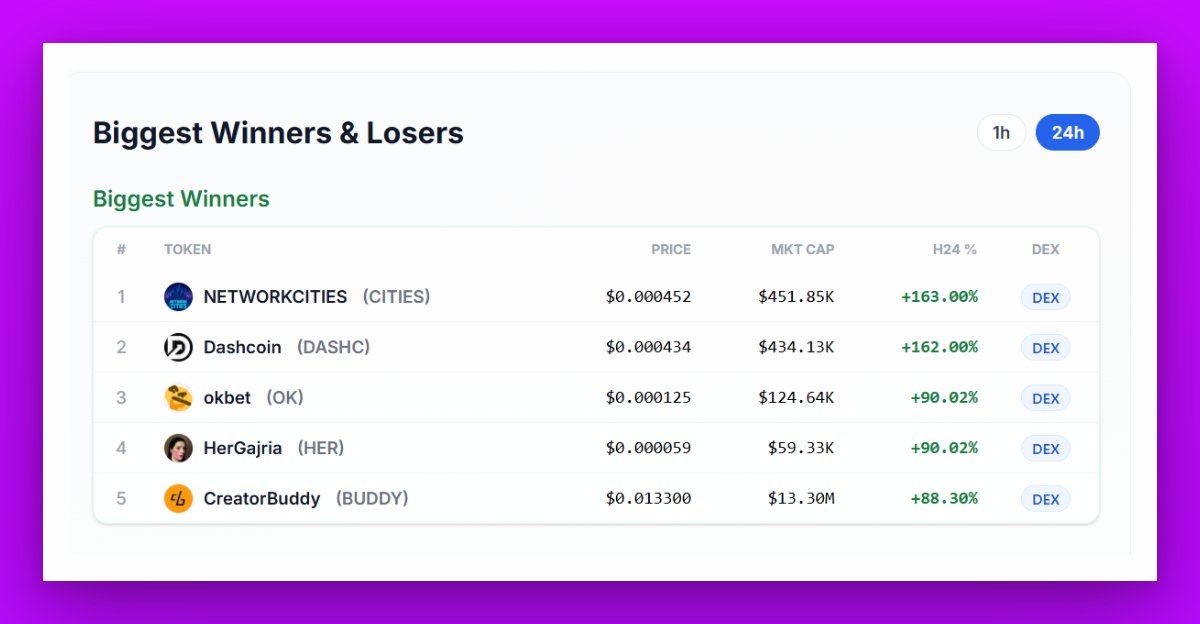
Task: Open DEX badge for NETWORKCITIES row
Action: pyautogui.click(x=1045, y=297)
